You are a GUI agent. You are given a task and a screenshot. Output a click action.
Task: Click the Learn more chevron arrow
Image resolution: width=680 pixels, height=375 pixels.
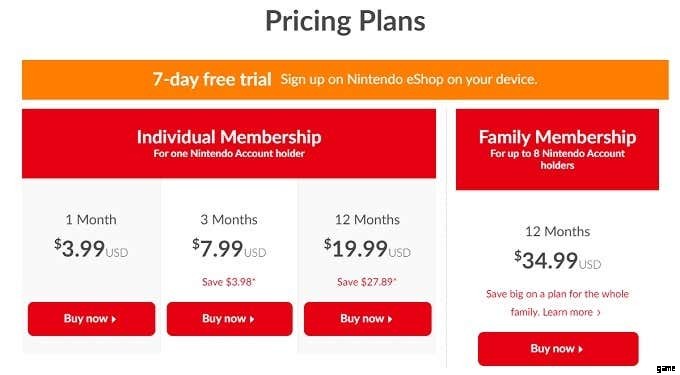(599, 313)
